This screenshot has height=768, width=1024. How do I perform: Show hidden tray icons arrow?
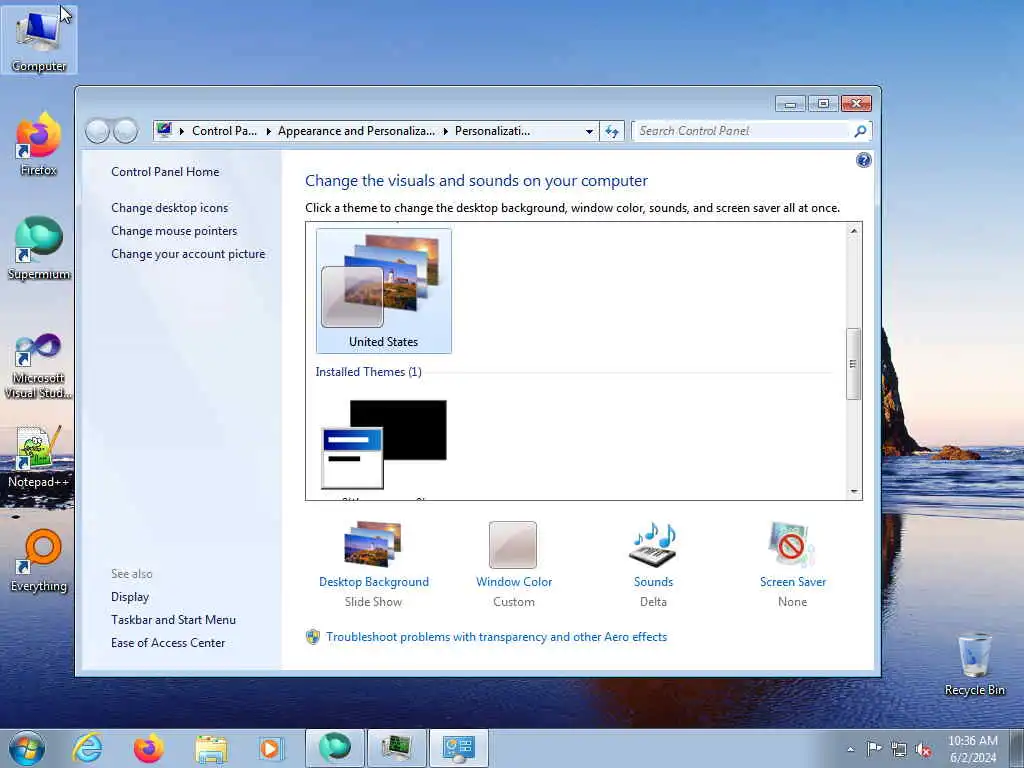point(850,749)
